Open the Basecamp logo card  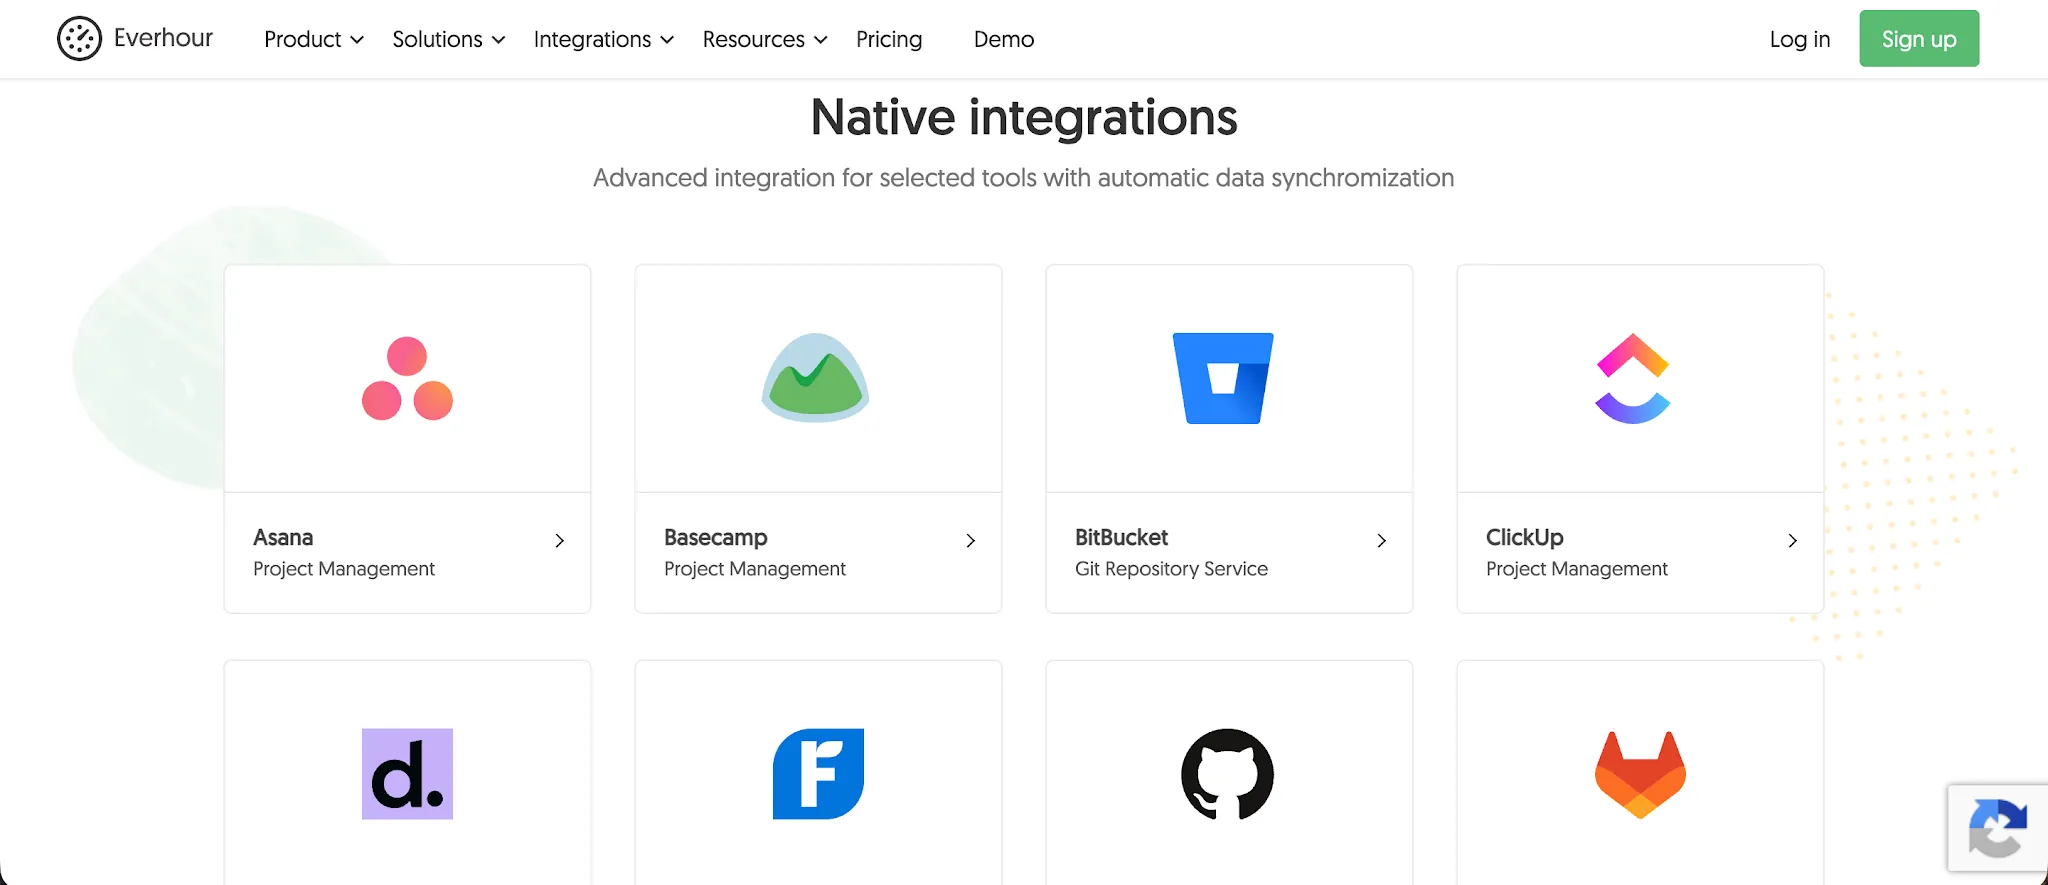pyautogui.click(x=816, y=378)
